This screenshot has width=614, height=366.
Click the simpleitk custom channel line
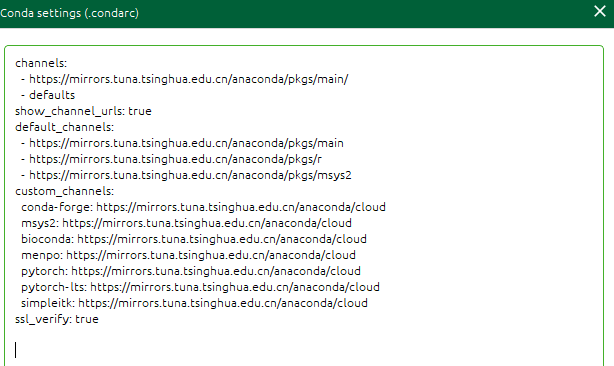[194, 303]
